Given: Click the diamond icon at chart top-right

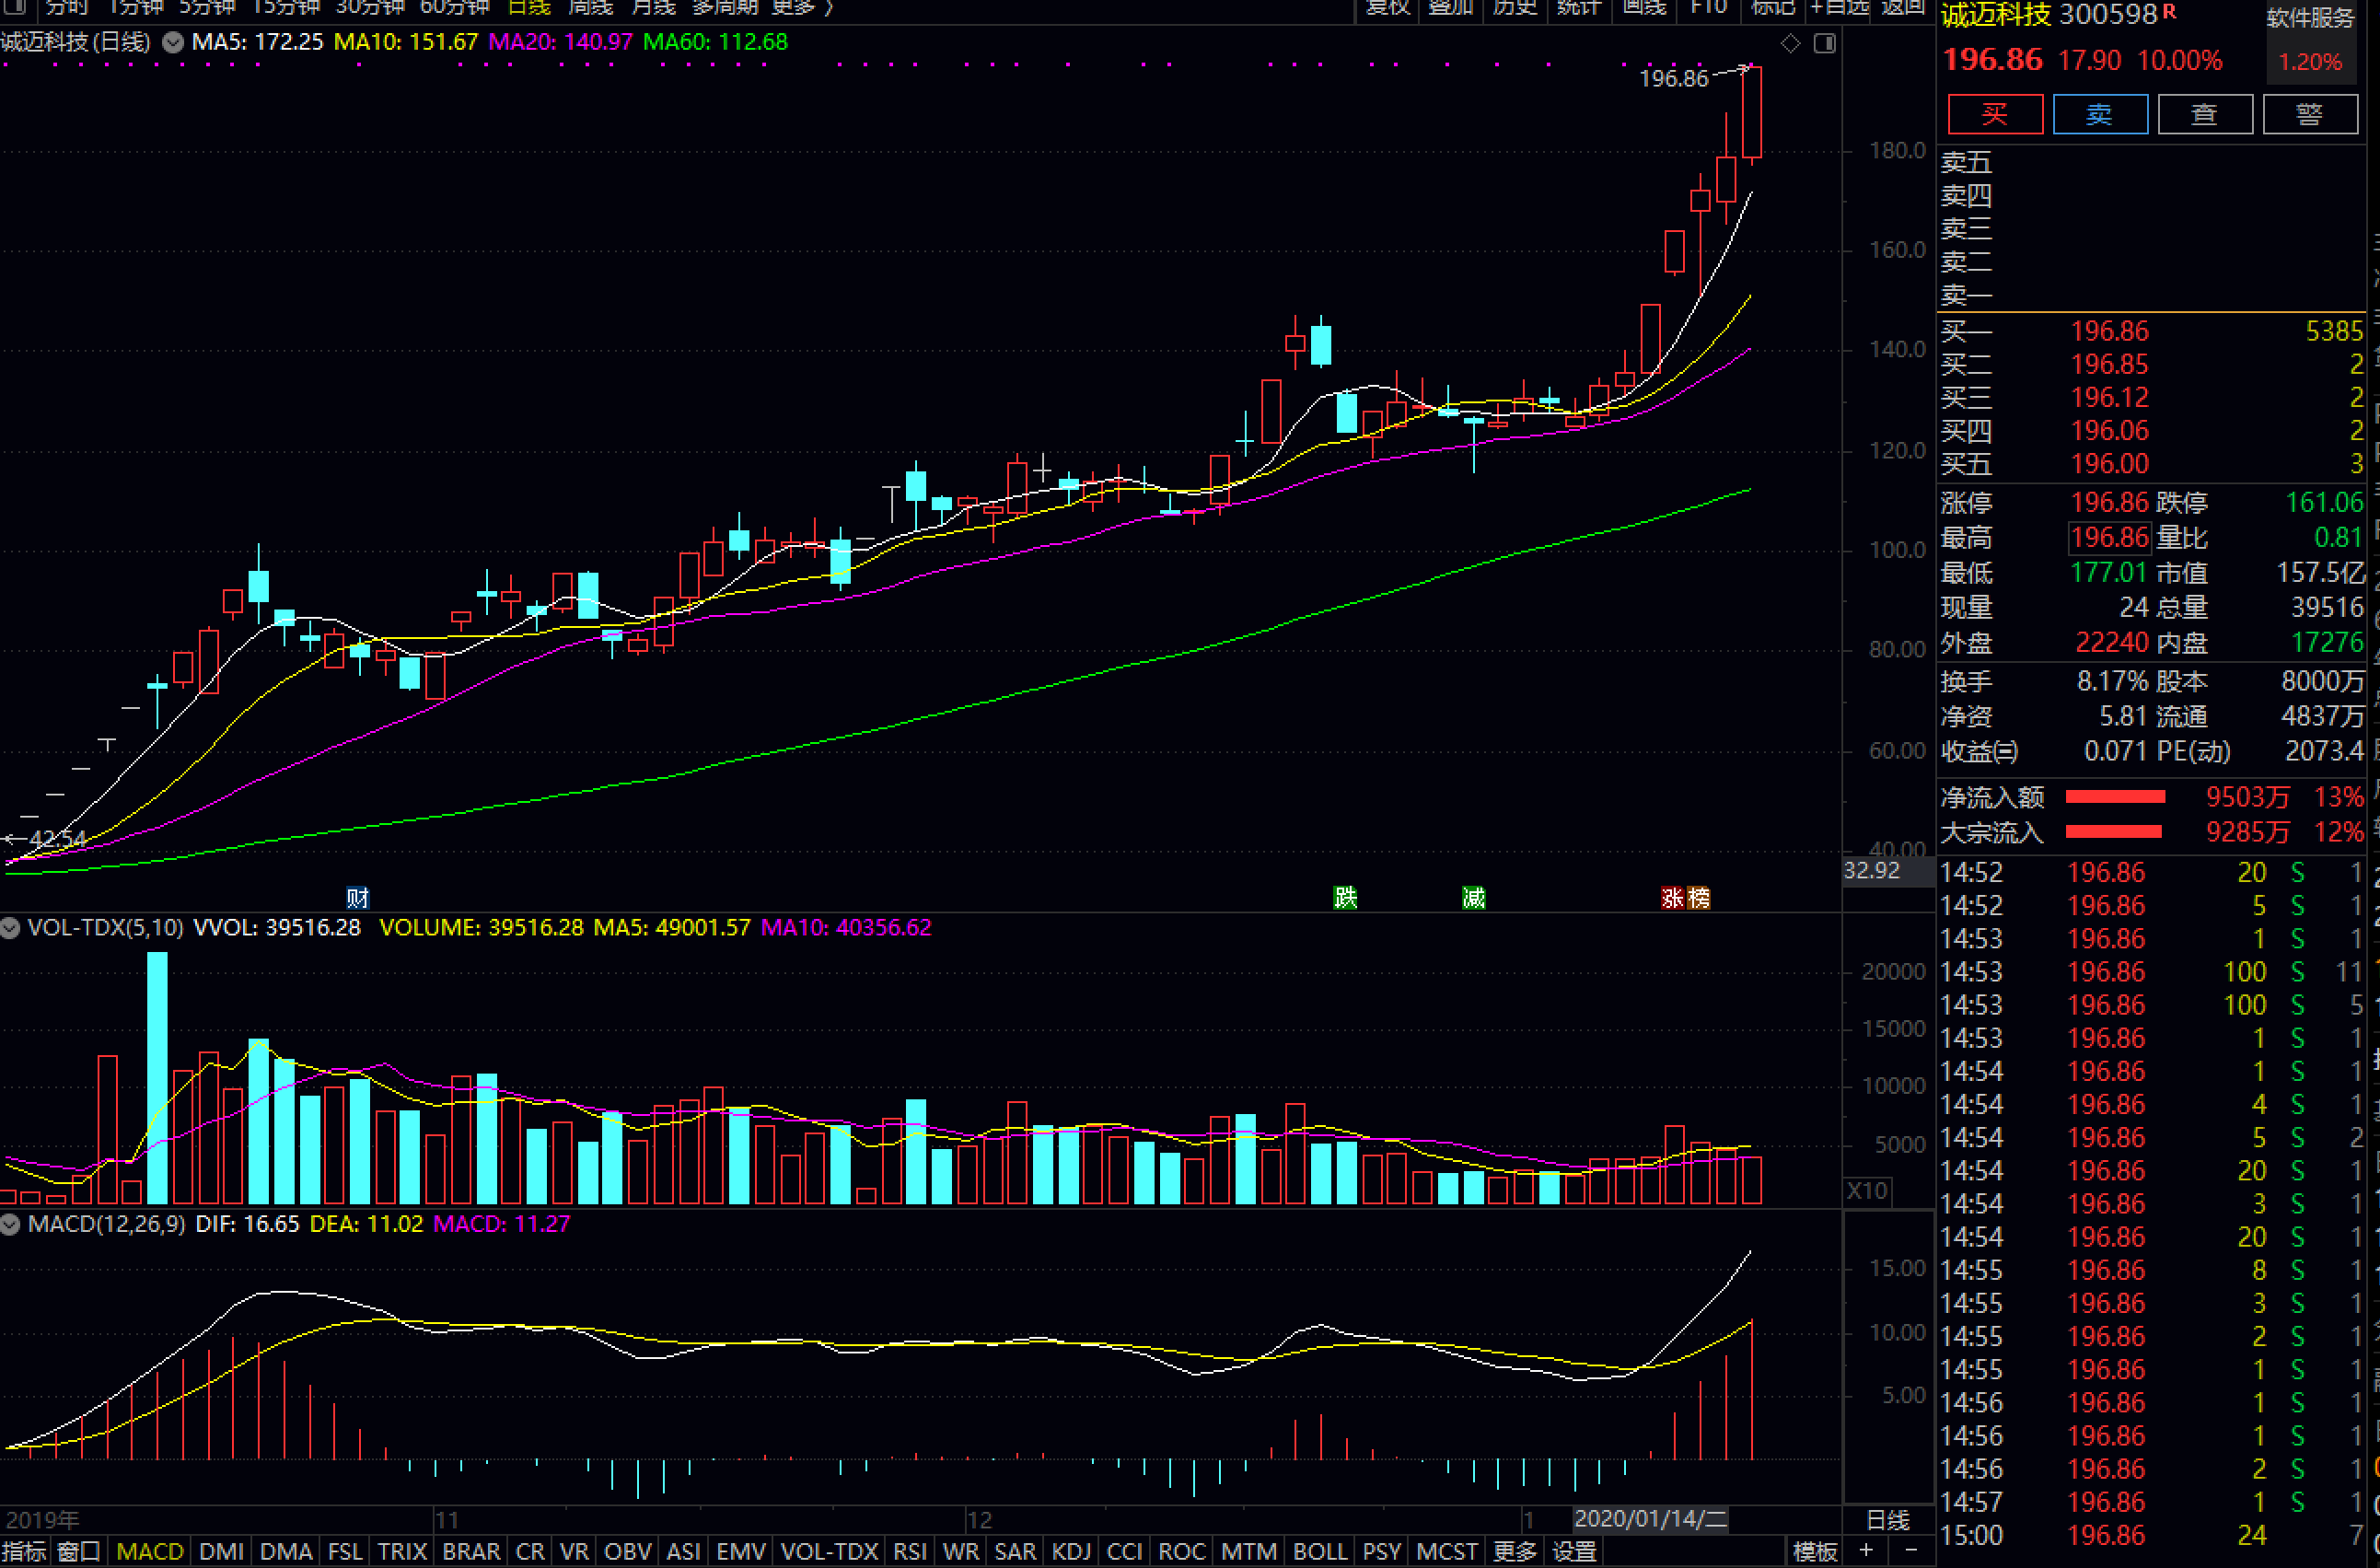Looking at the screenshot, I should [1790, 43].
